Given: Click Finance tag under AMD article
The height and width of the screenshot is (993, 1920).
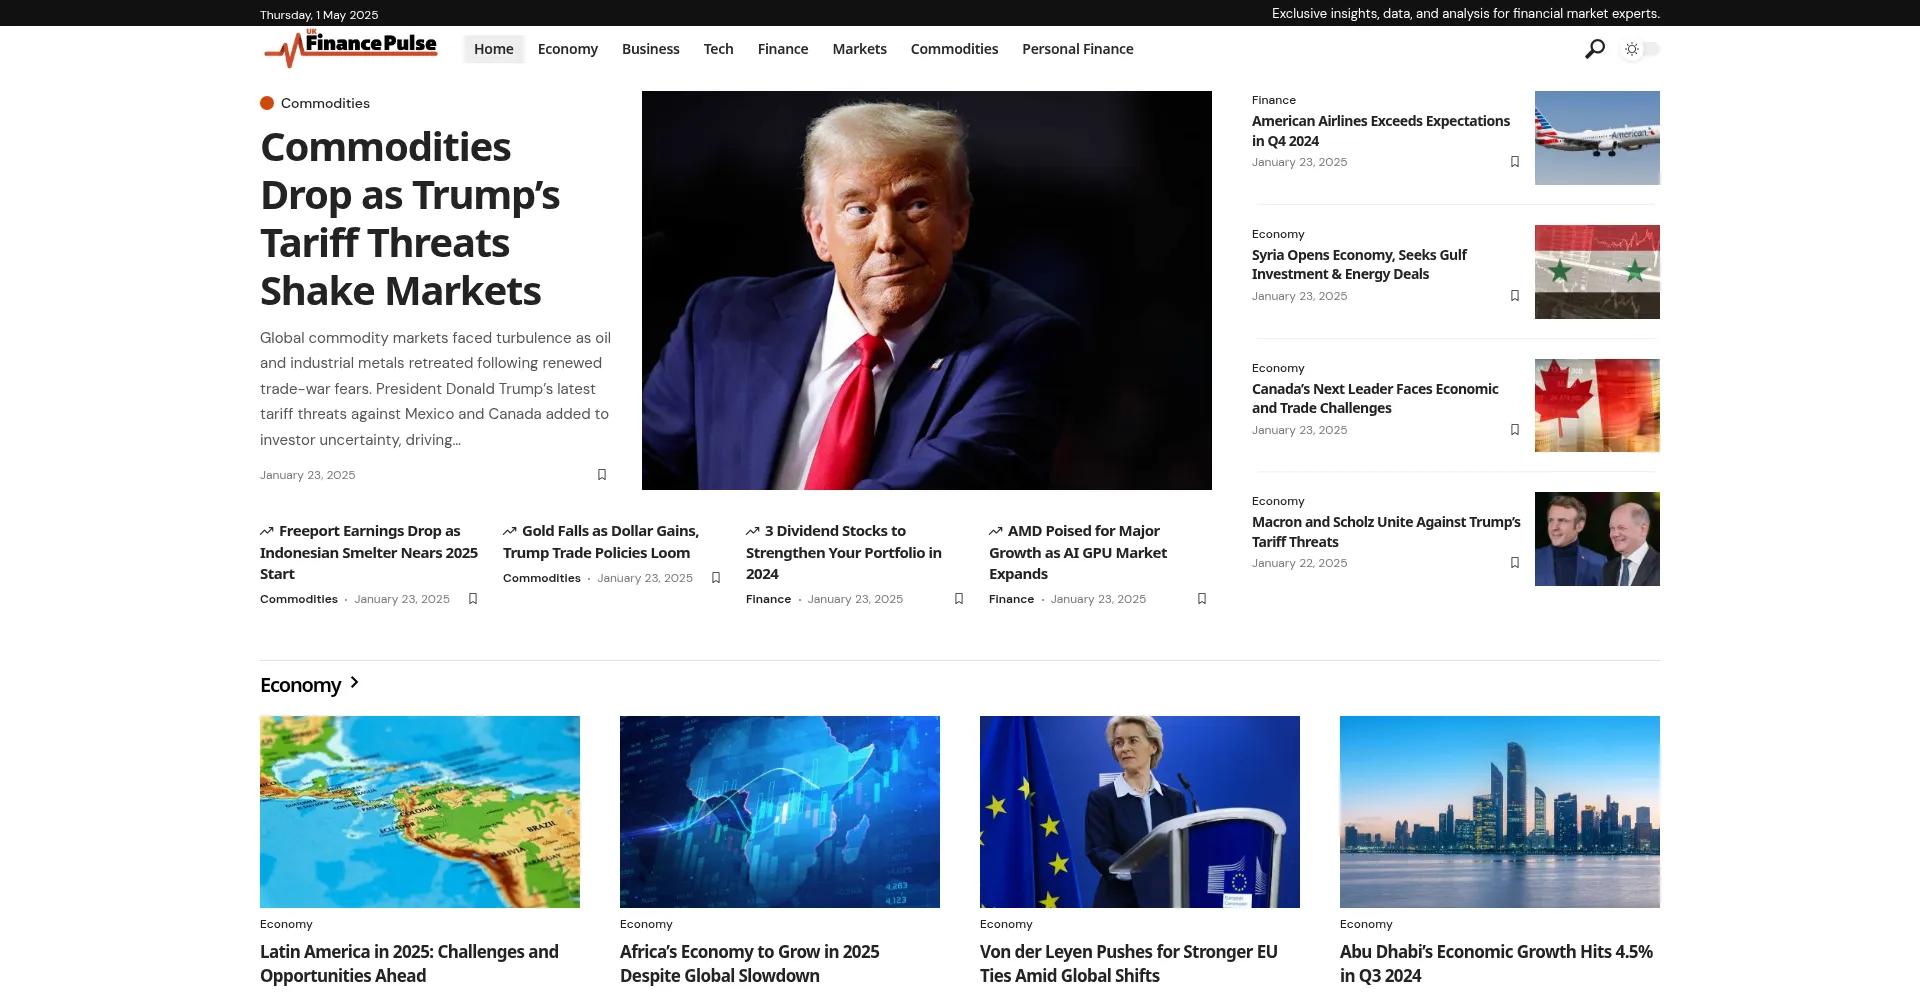Looking at the screenshot, I should (1011, 599).
